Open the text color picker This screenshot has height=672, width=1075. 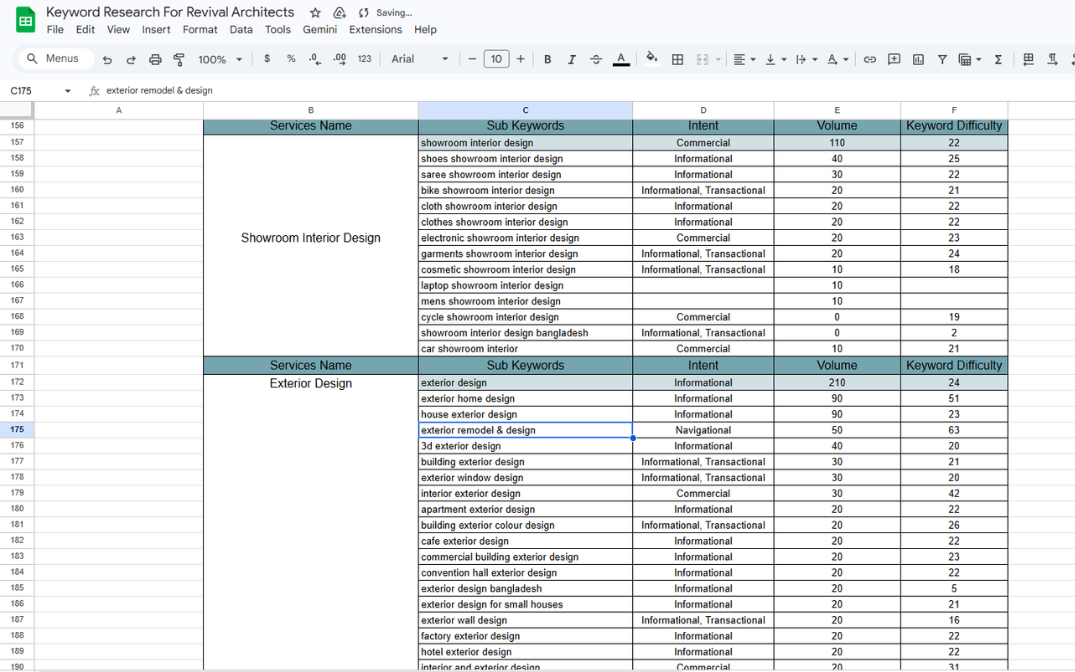click(621, 60)
